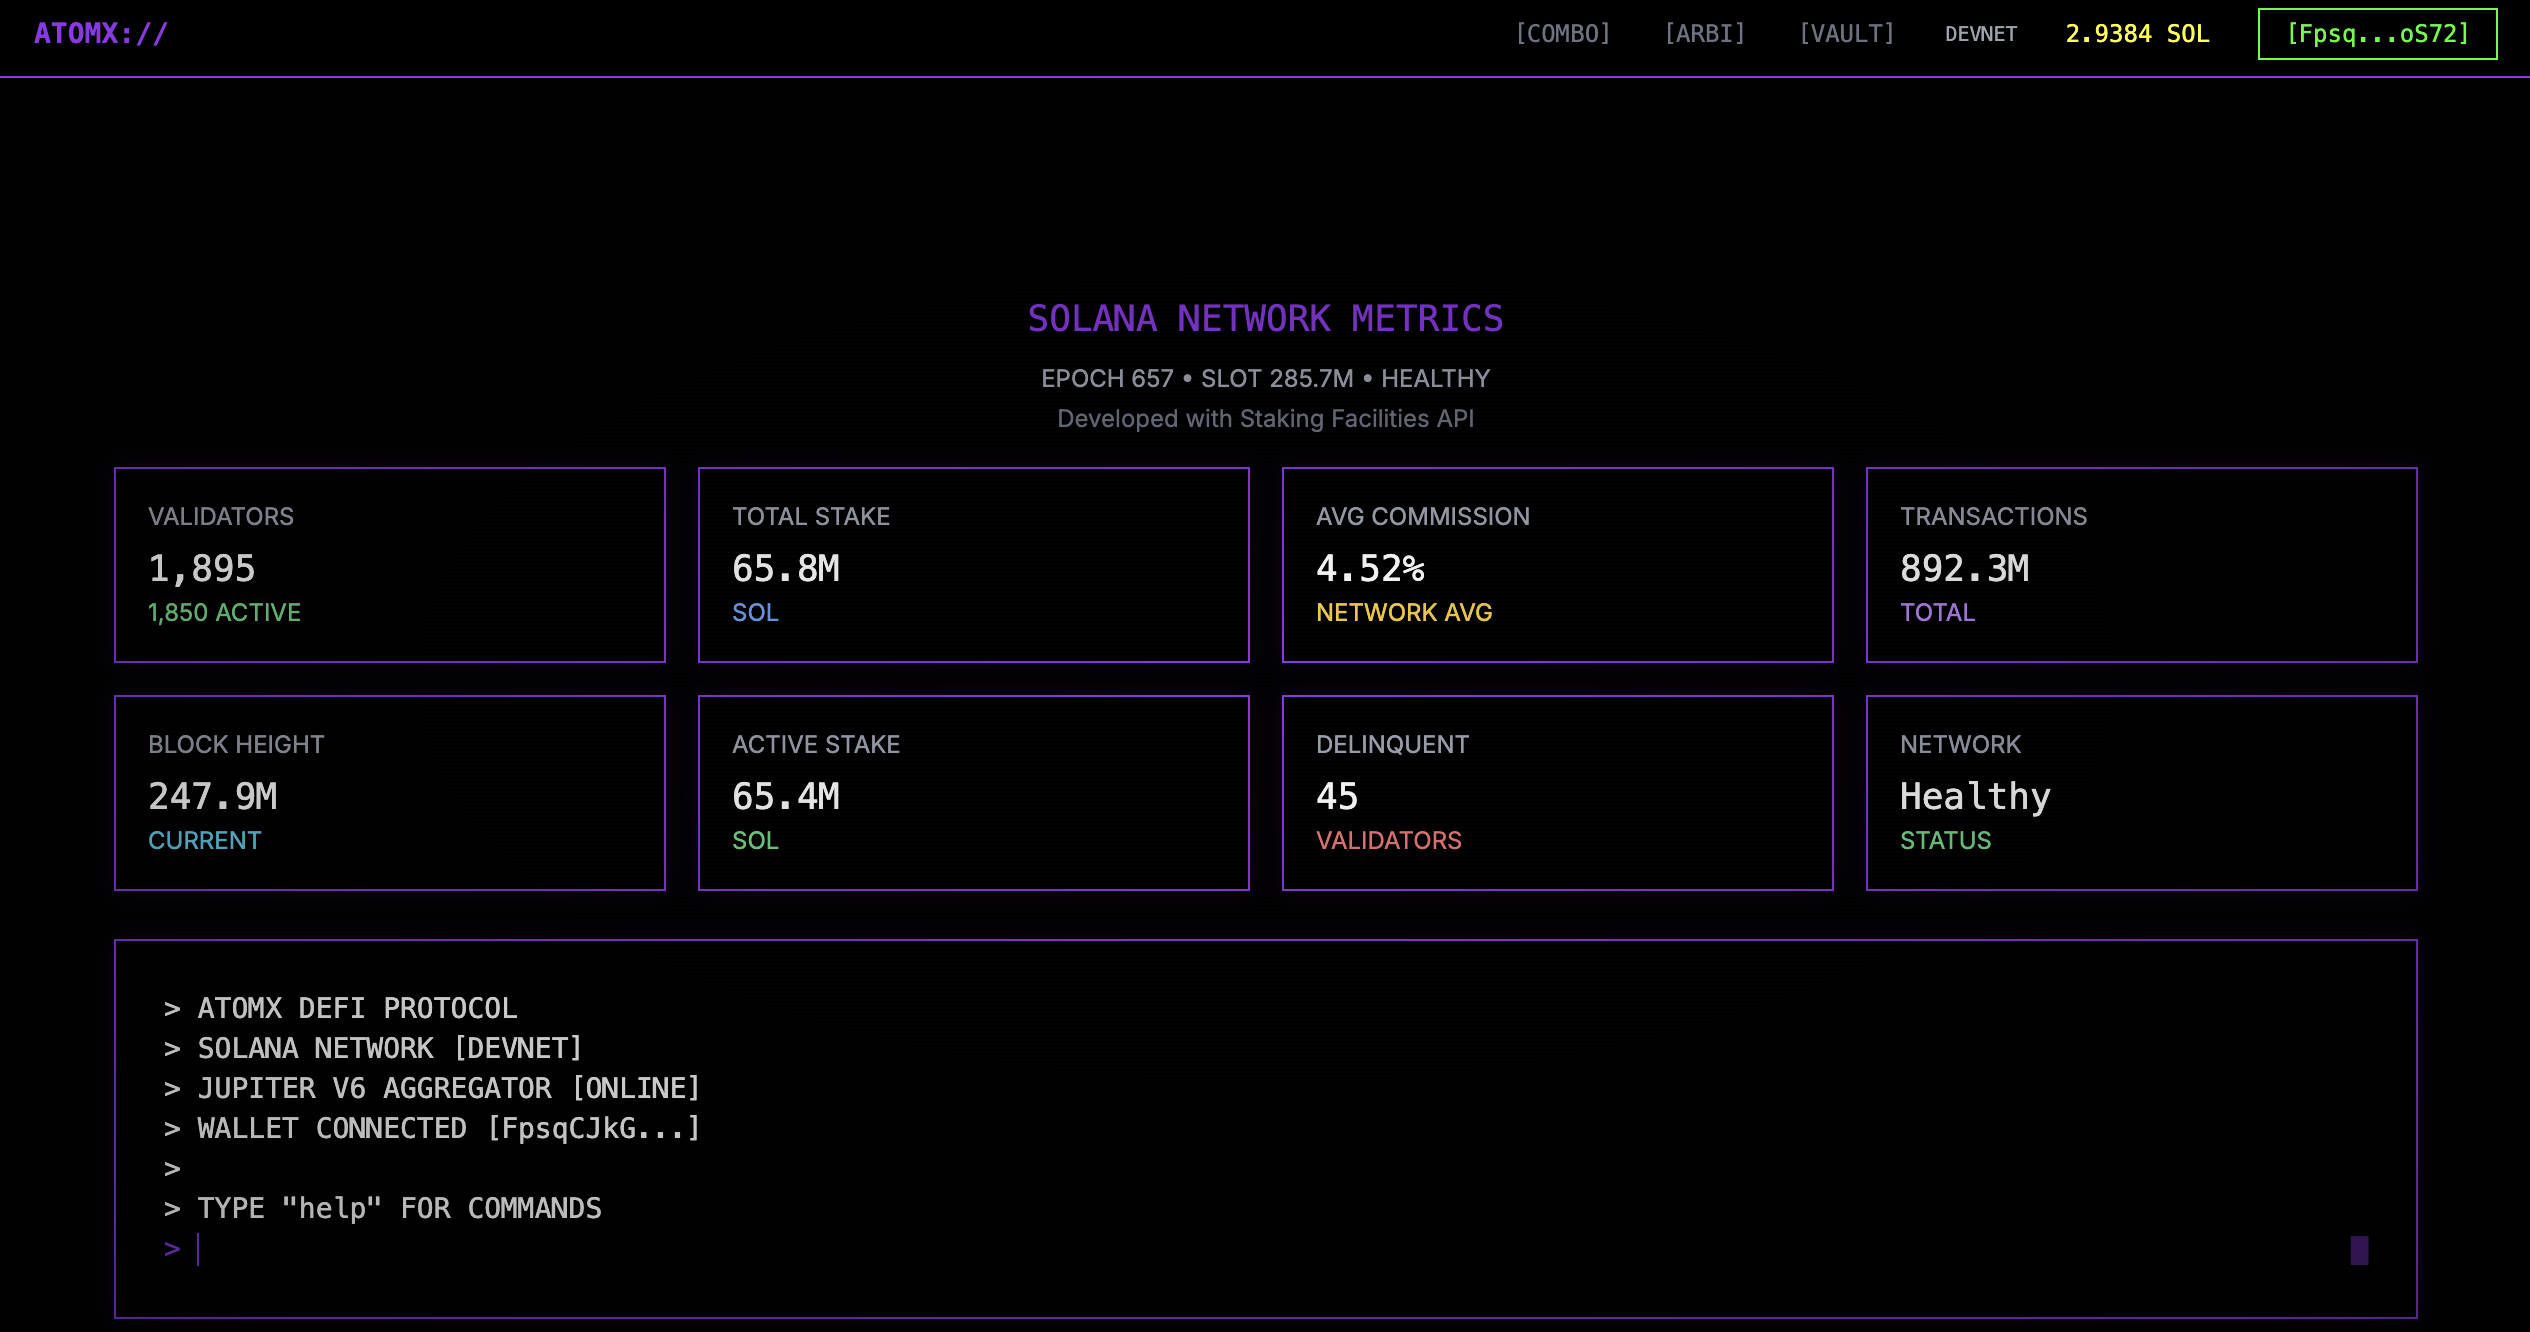This screenshot has width=2530, height=1332.
Task: Select the Total Stake card
Action: 973,564
